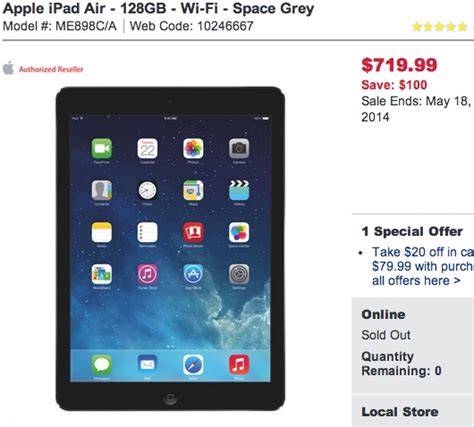Click the iPad Air product image home button
Image resolution: width=474 pixels, height=427 pixels.
[170, 398]
